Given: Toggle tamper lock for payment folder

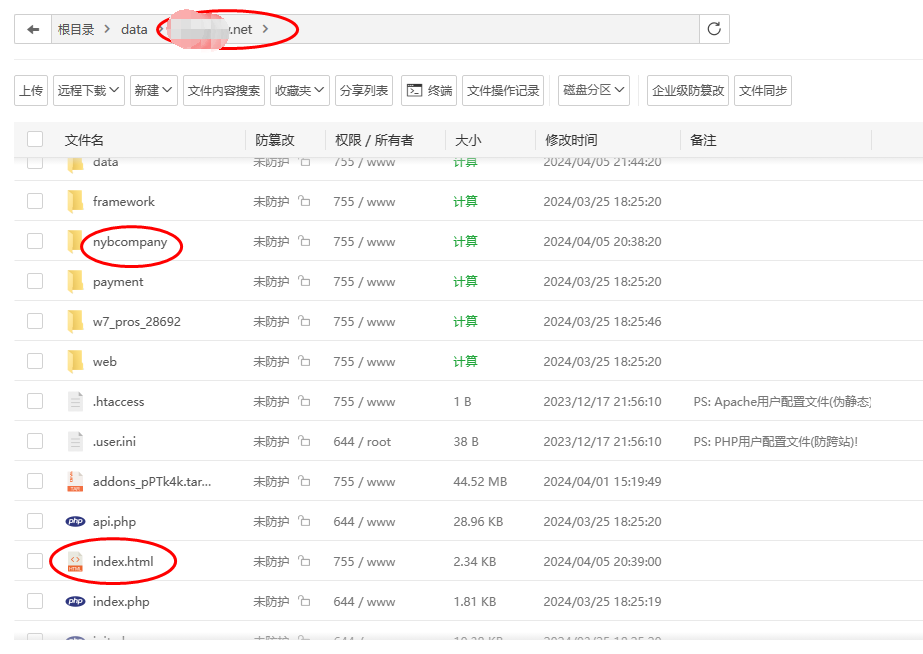Looking at the screenshot, I should [x=304, y=281].
